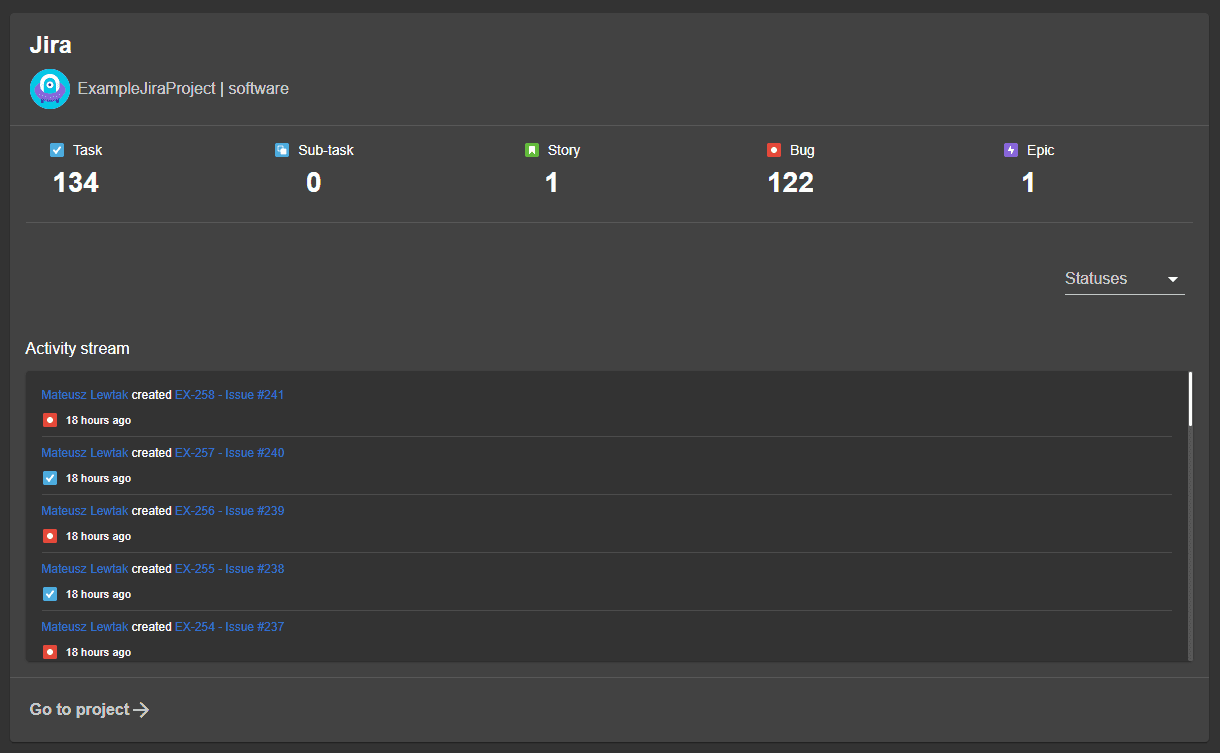Click the Story label

[x=564, y=150]
